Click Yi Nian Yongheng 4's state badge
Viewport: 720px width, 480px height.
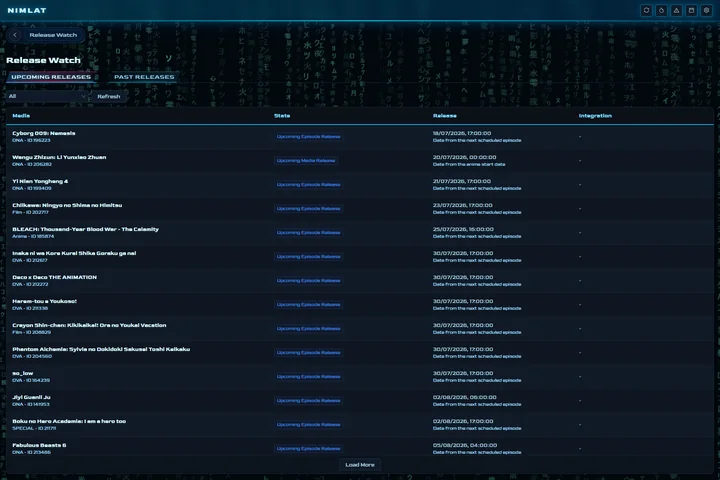tap(309, 185)
